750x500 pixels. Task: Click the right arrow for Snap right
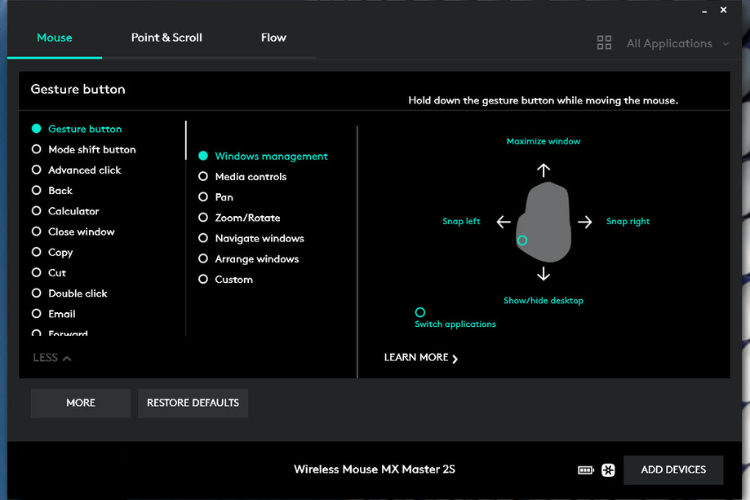click(x=585, y=222)
